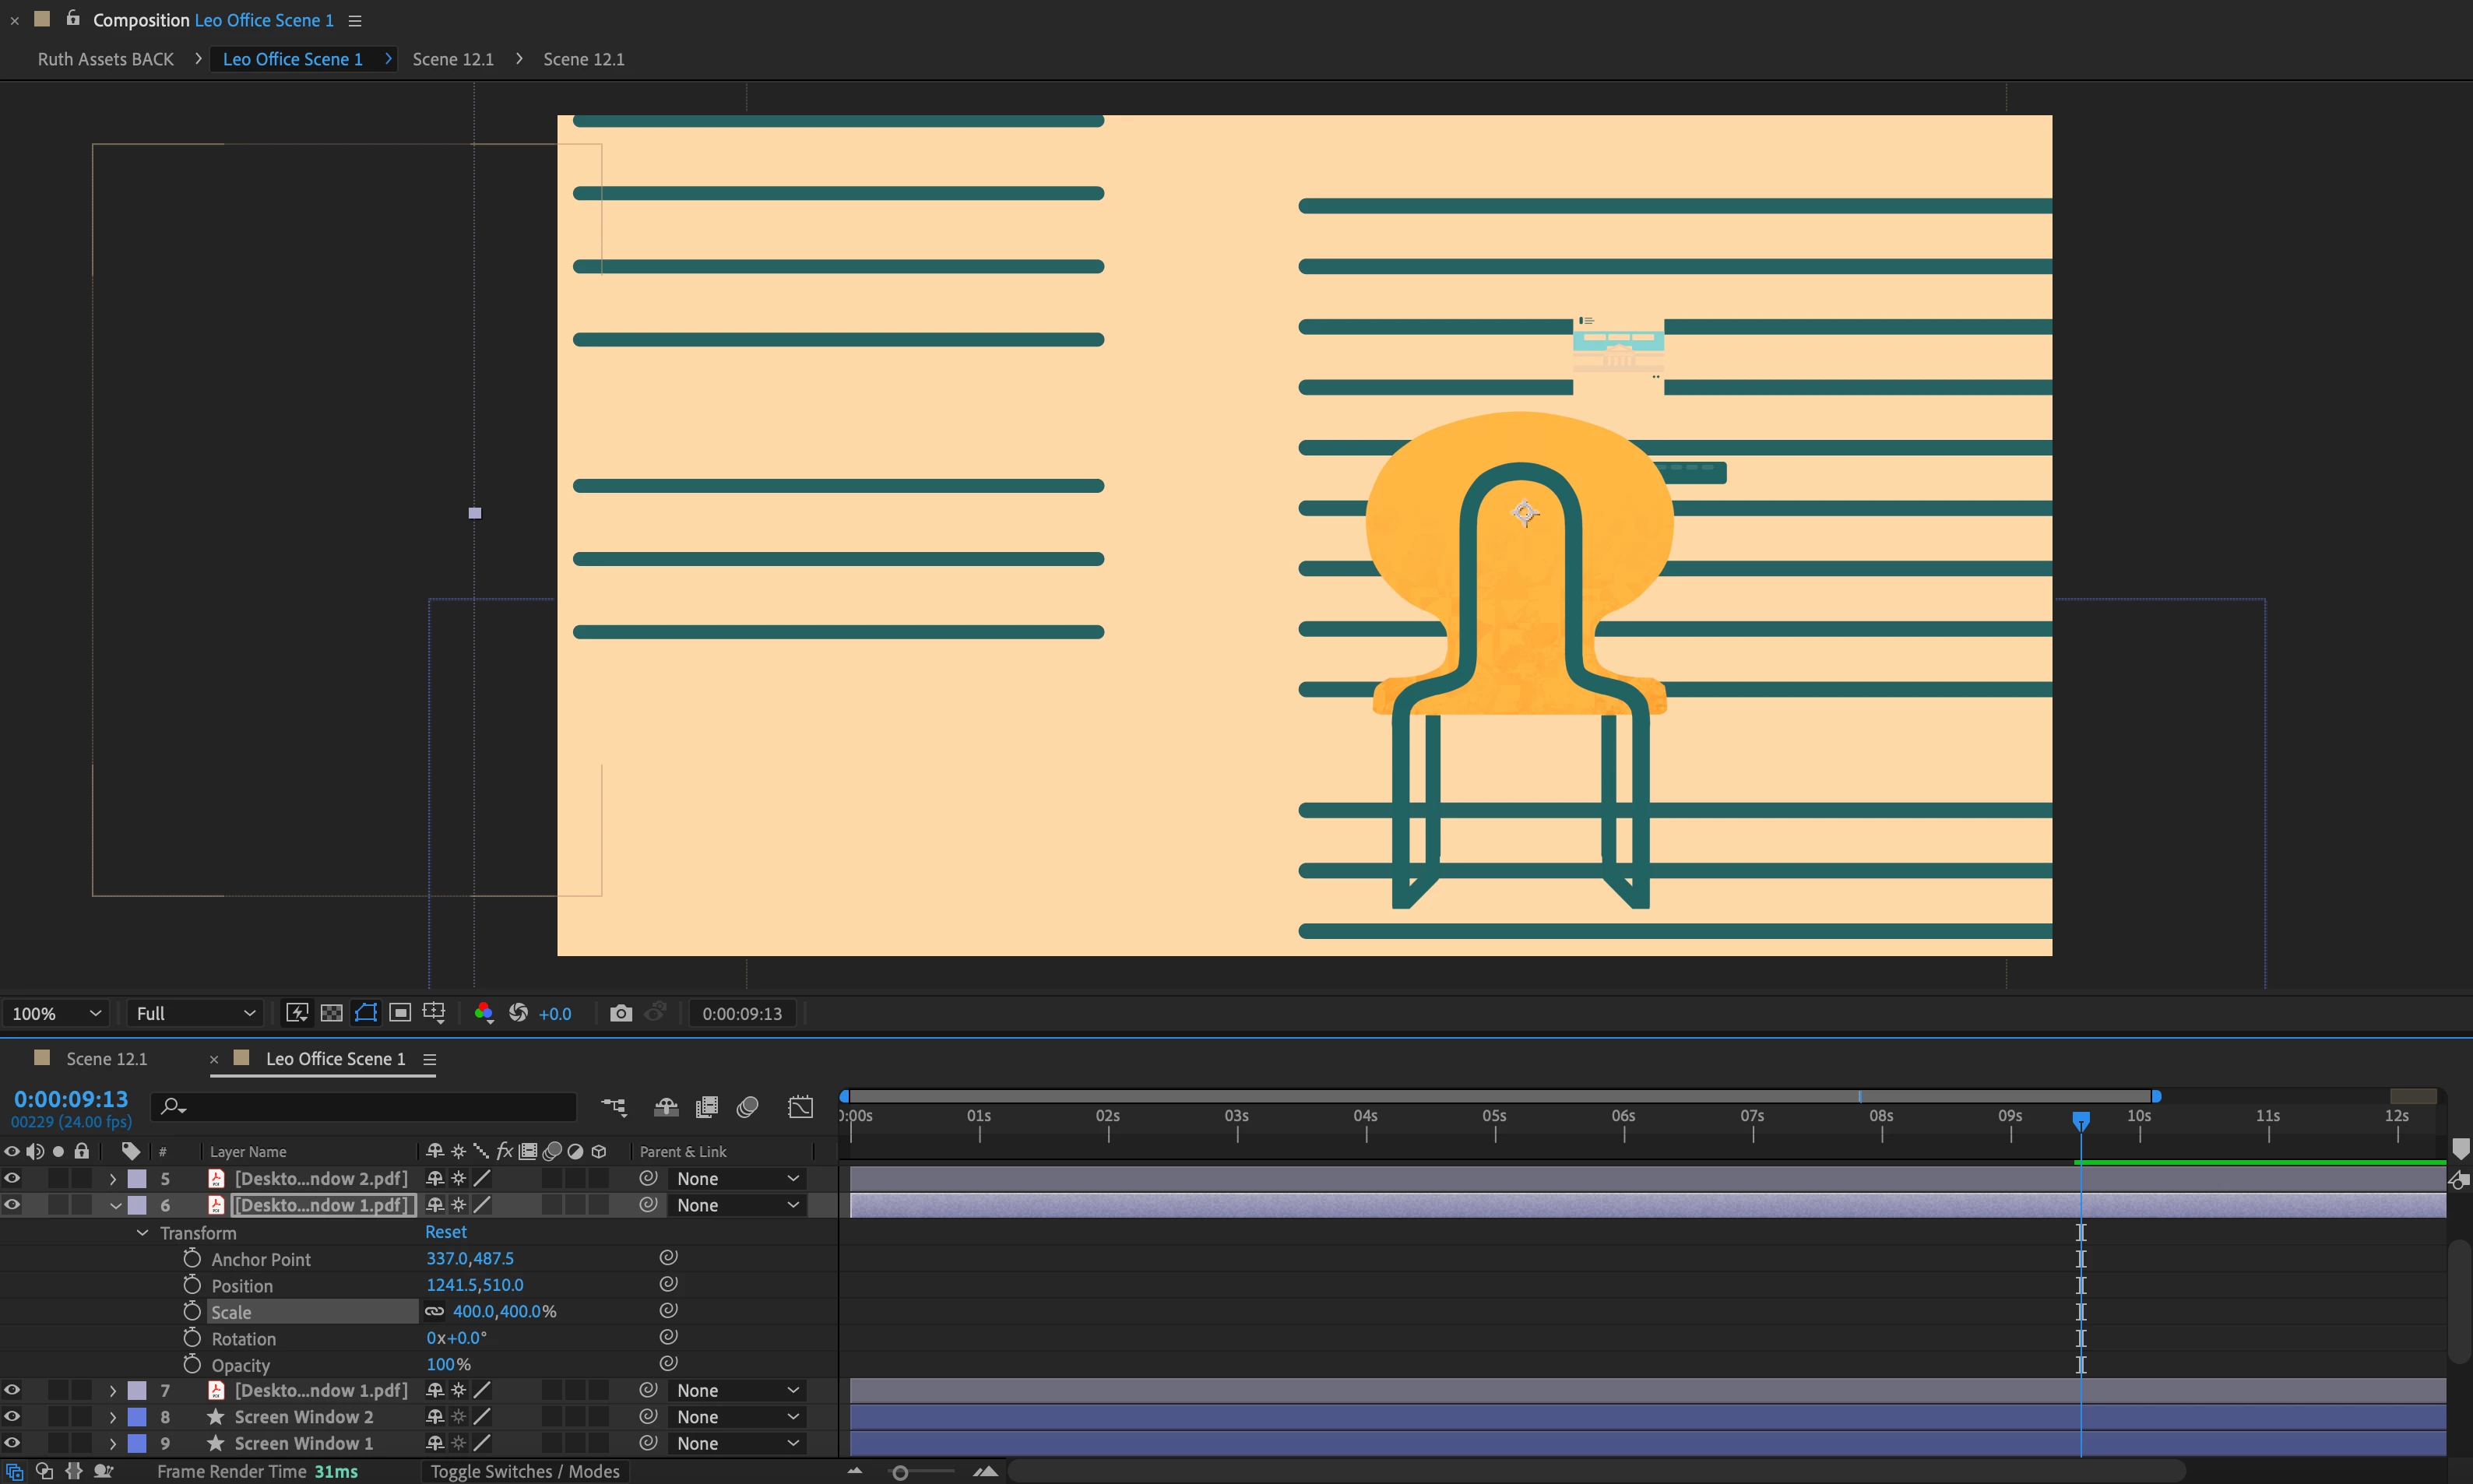Click Ruth Assets BACK in breadcrumb

pos(106,59)
